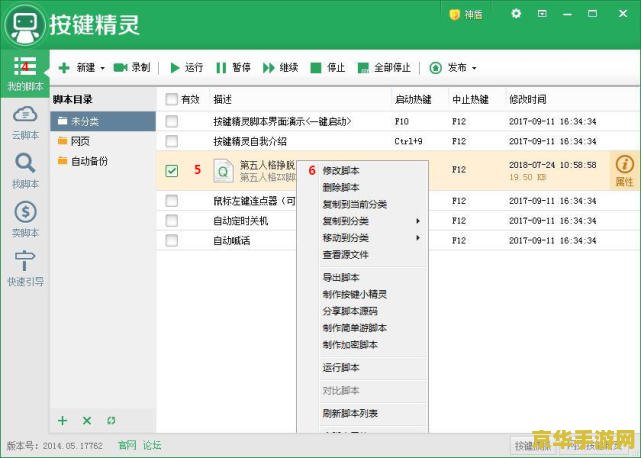Click the F10 start hotkey cell
The image size is (641, 458).
[401, 121]
